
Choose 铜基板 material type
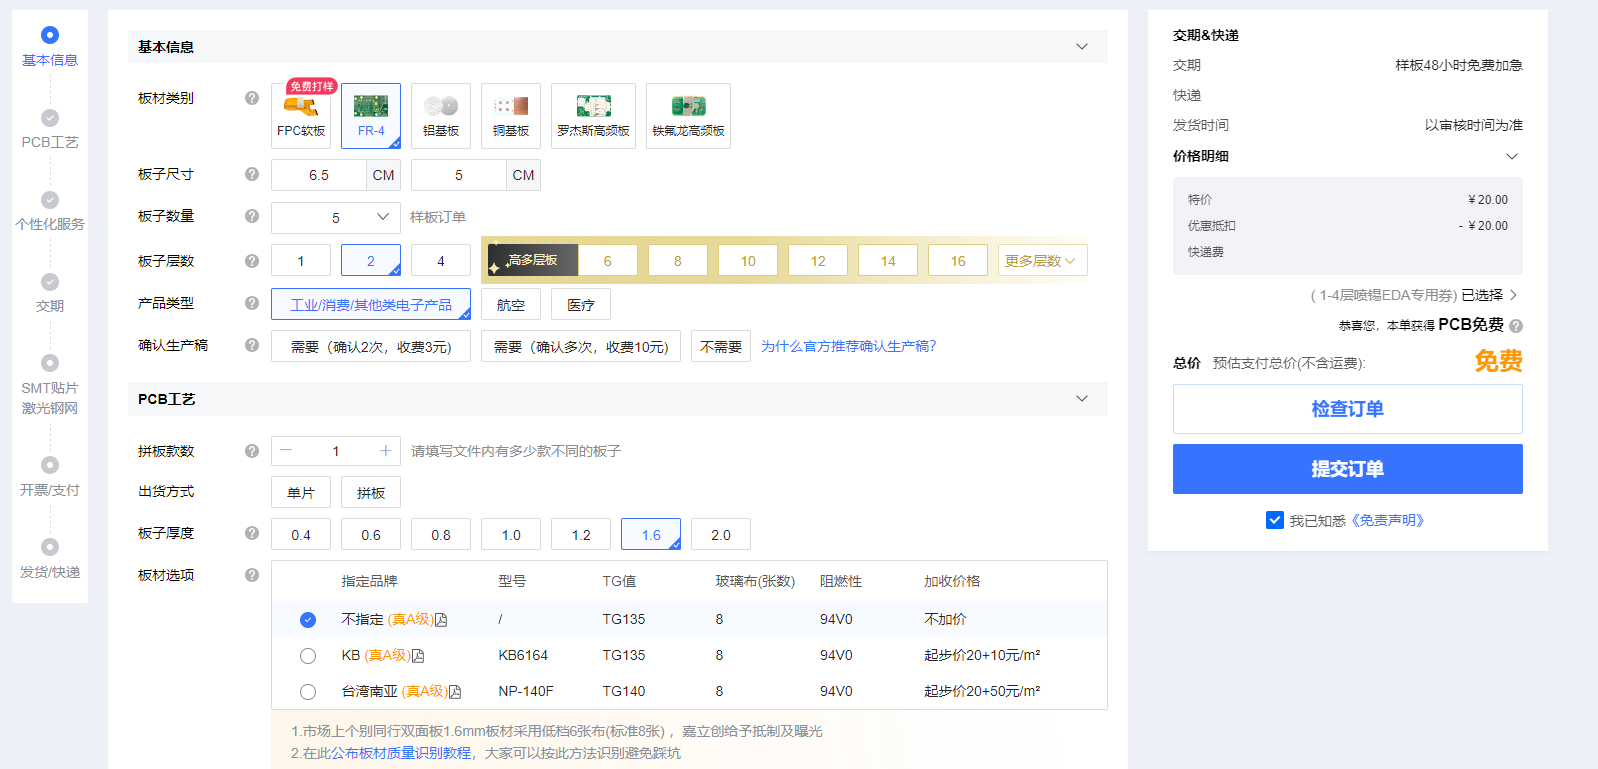pyautogui.click(x=511, y=116)
